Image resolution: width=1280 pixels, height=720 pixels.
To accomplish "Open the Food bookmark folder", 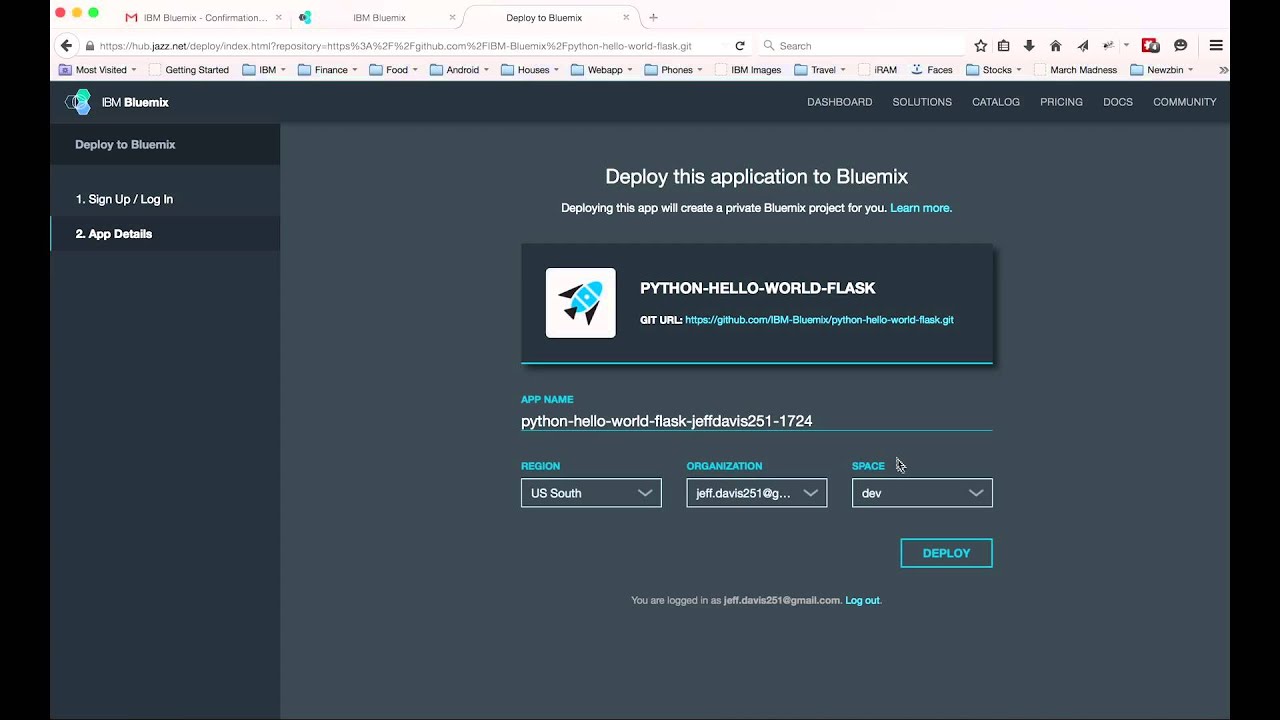I will click(393, 70).
